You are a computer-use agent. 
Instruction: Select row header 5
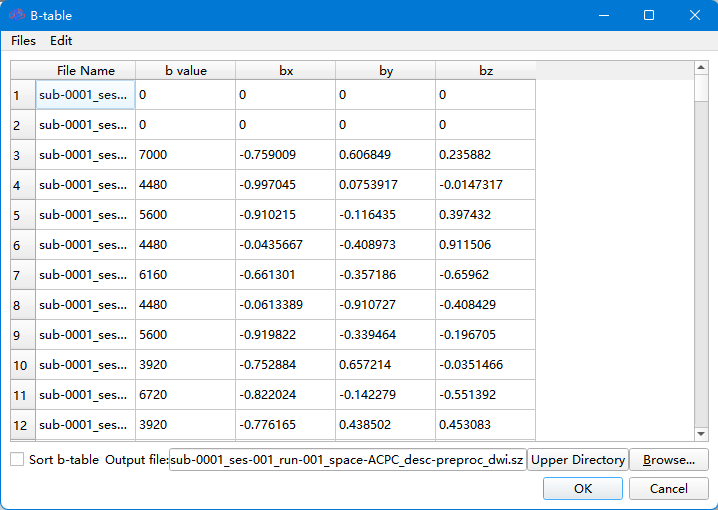23,215
